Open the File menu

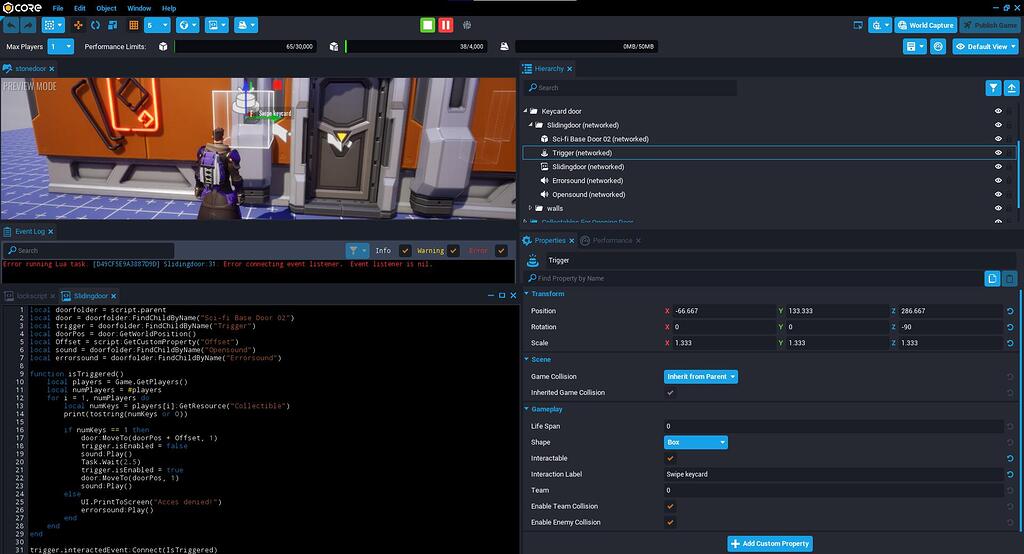tap(58, 8)
